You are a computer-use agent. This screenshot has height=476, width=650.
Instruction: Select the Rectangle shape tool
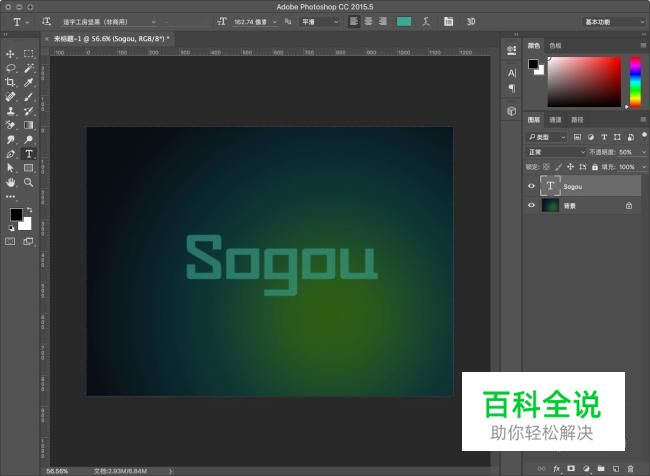point(28,168)
